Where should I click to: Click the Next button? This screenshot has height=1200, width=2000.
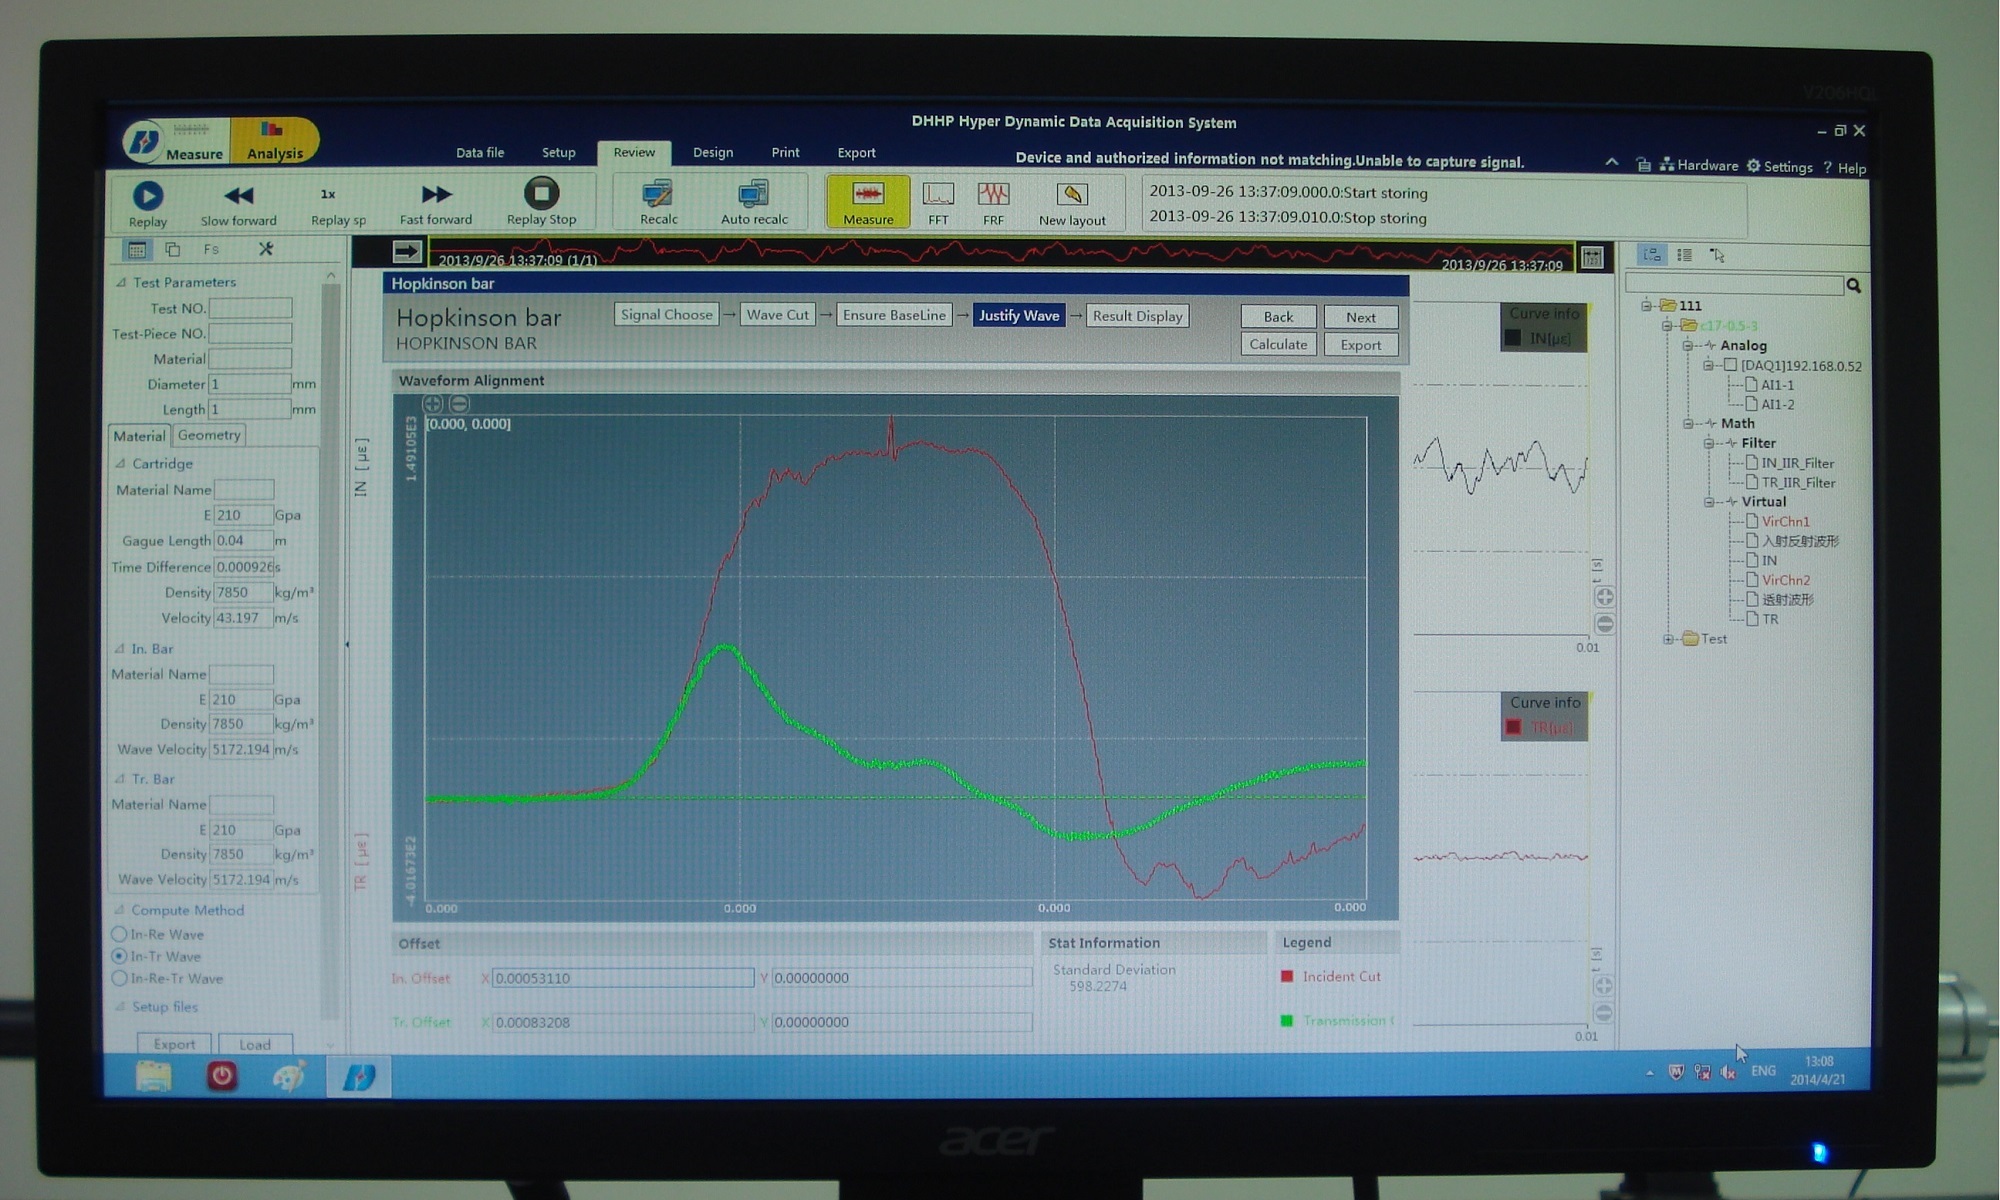[1360, 317]
